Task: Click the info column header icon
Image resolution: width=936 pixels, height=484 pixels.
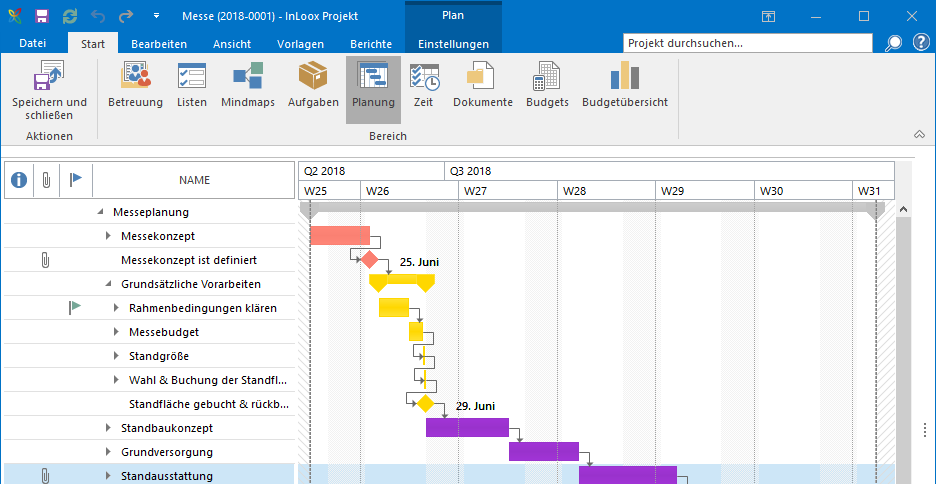Action: pos(19,179)
